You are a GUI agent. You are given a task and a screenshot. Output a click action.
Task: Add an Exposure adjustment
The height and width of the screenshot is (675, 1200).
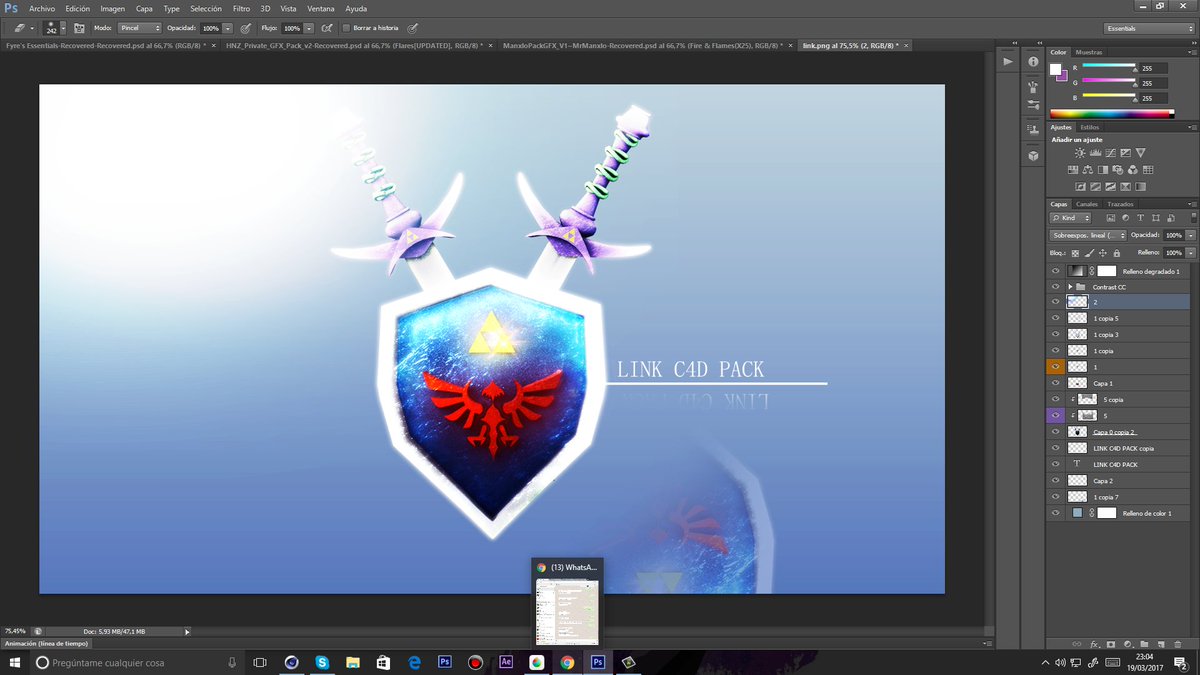(x=1125, y=152)
